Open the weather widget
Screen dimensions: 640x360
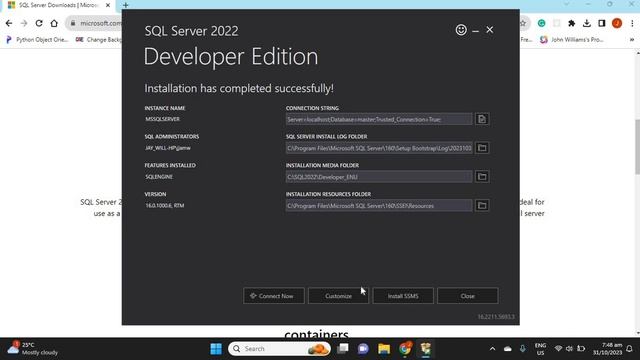click(33, 349)
